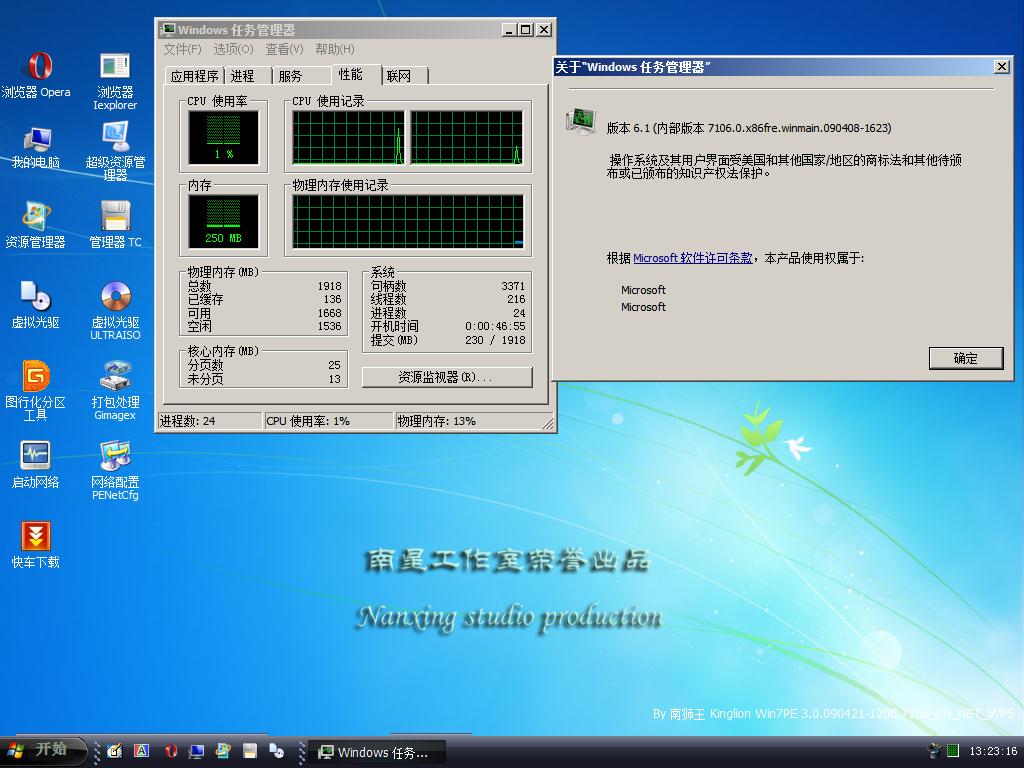Select the 管理器 TC floppy icon

(x=115, y=225)
